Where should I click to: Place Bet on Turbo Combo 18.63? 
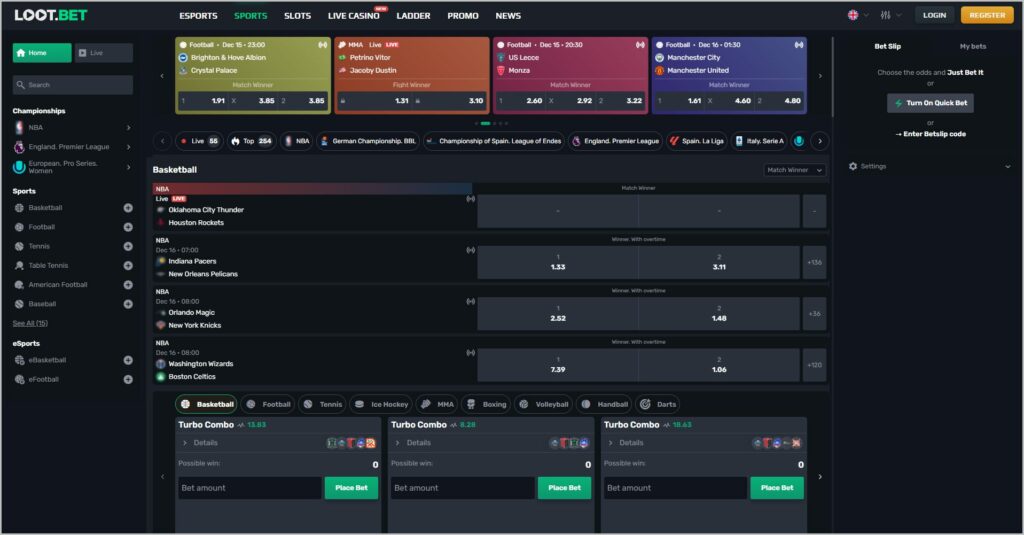[777, 488]
